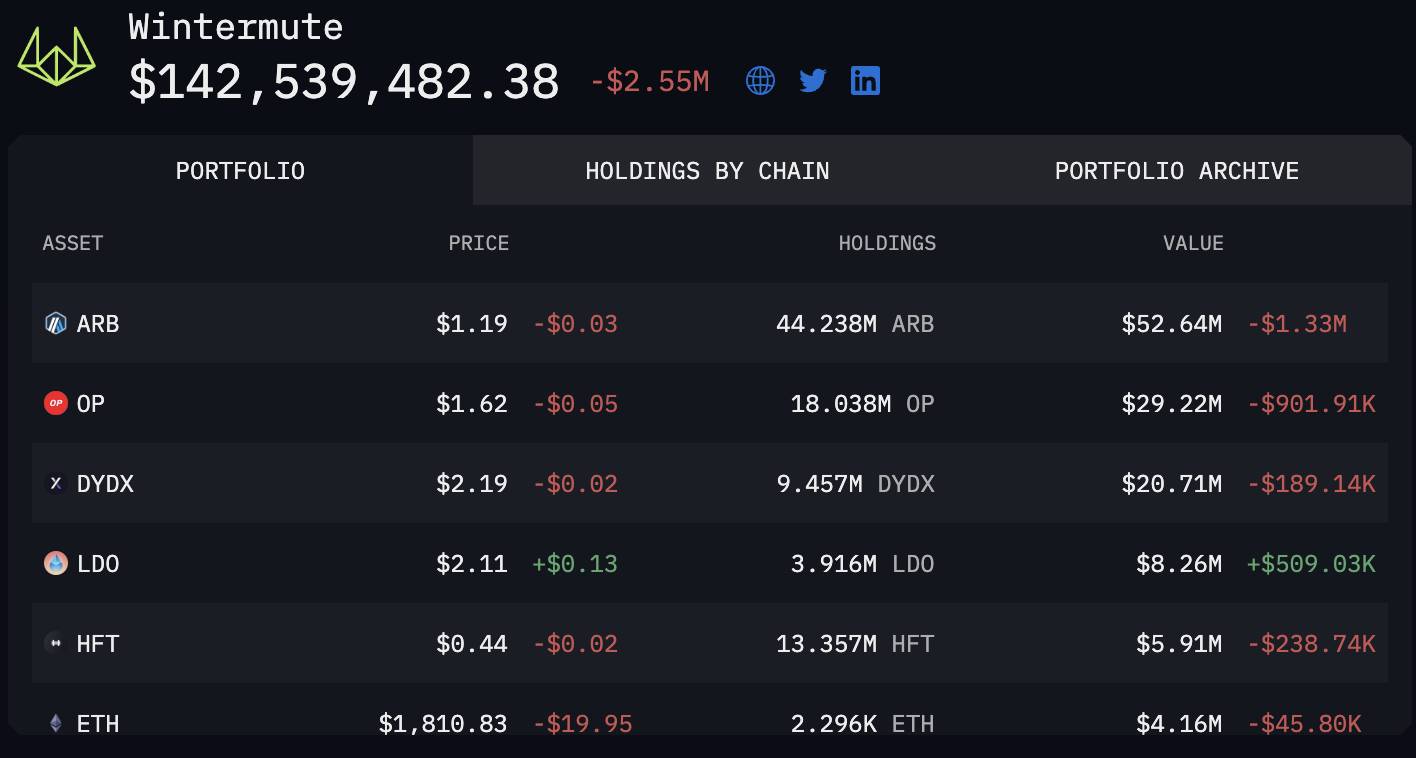The height and width of the screenshot is (758, 1416).
Task: Click the LDO token icon
Action: tap(56, 563)
